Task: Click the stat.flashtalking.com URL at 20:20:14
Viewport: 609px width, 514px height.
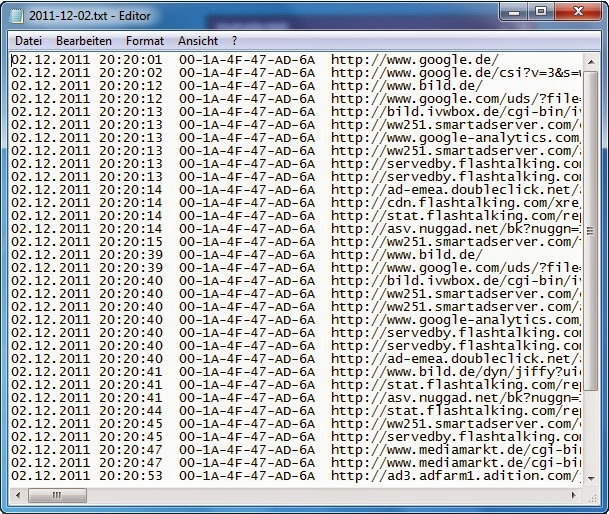Action: (456, 216)
